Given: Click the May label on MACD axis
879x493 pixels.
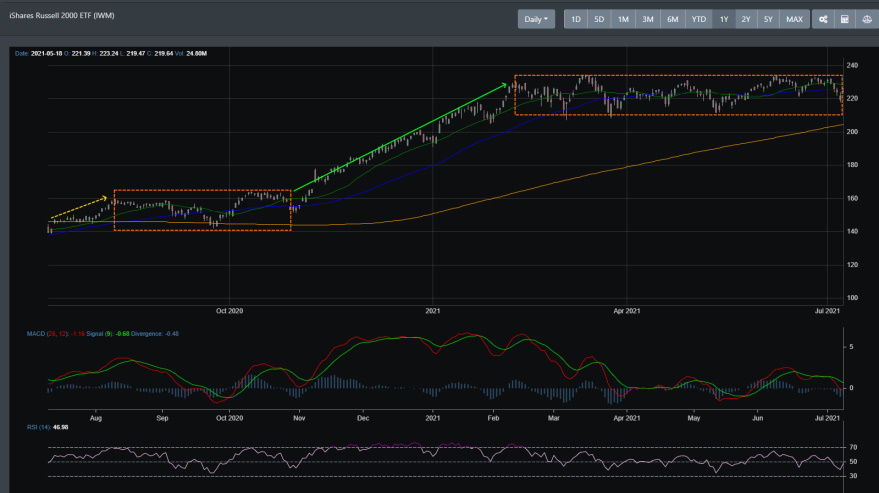Looking at the screenshot, I should [694, 418].
